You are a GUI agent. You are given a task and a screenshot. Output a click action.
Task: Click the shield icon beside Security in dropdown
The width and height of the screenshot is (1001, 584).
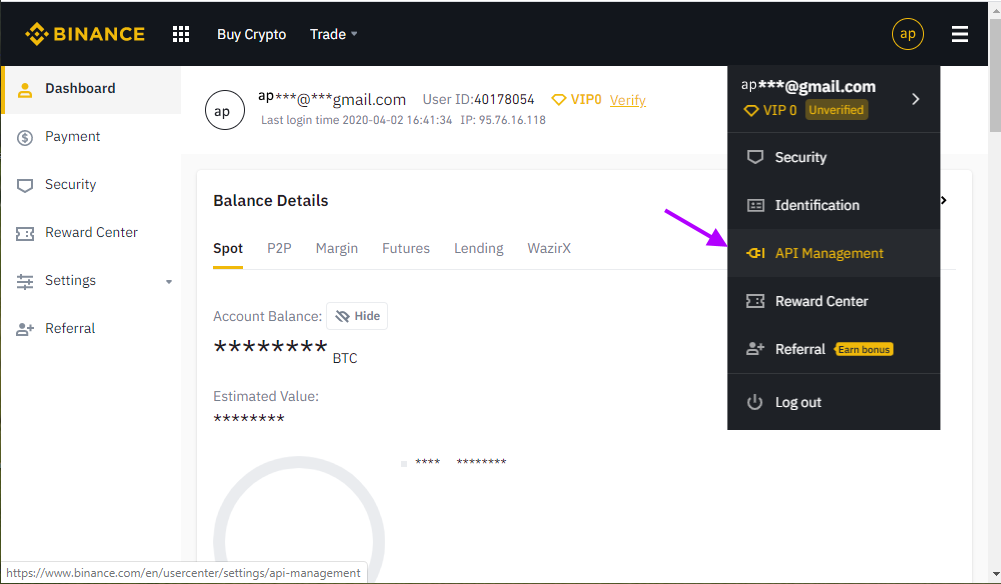755,157
